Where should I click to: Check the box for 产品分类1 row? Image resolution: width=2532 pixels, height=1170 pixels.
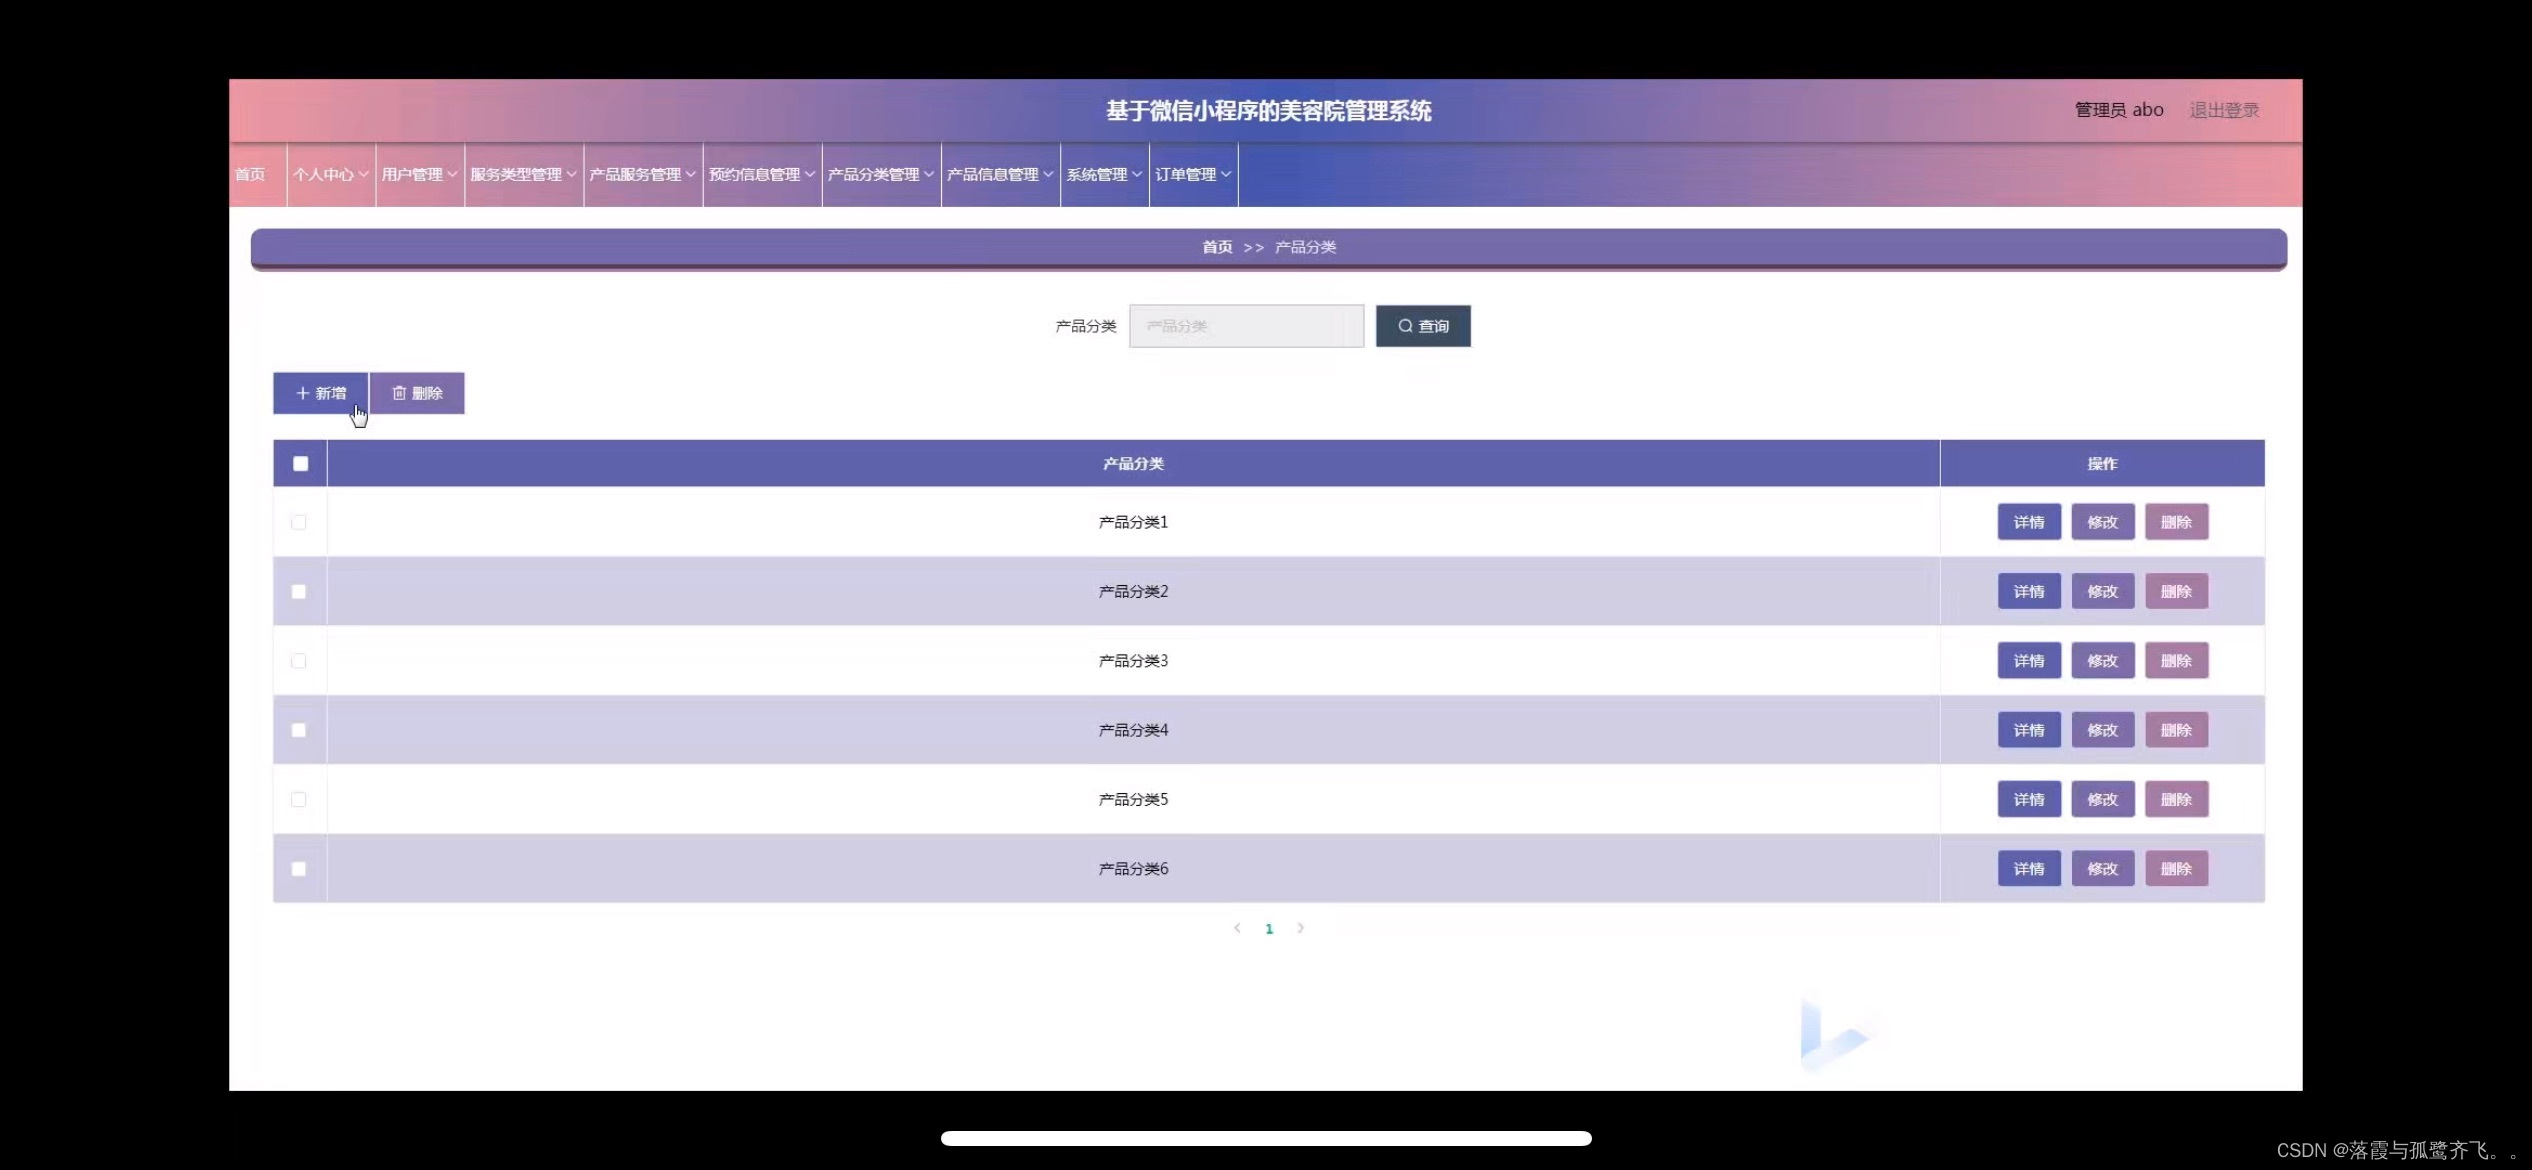(x=298, y=522)
